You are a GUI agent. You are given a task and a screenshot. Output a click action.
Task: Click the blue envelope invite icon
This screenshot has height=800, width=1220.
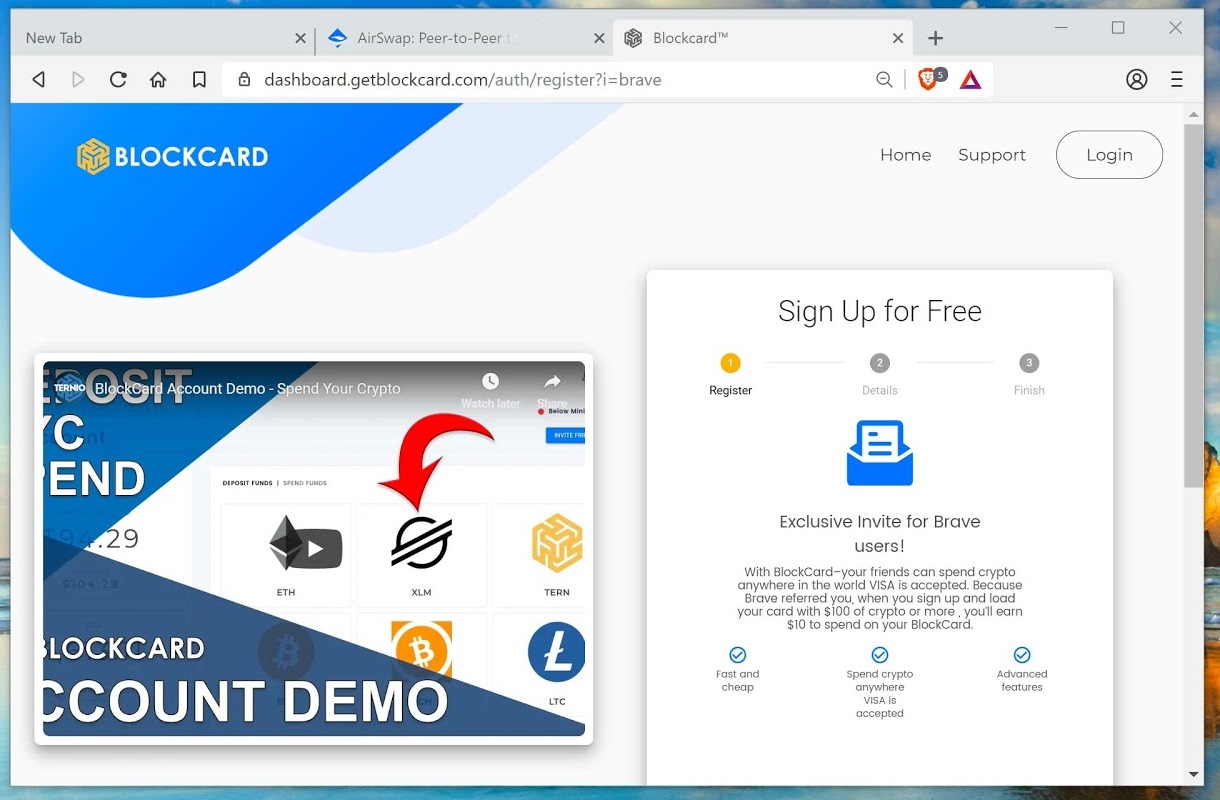point(880,453)
